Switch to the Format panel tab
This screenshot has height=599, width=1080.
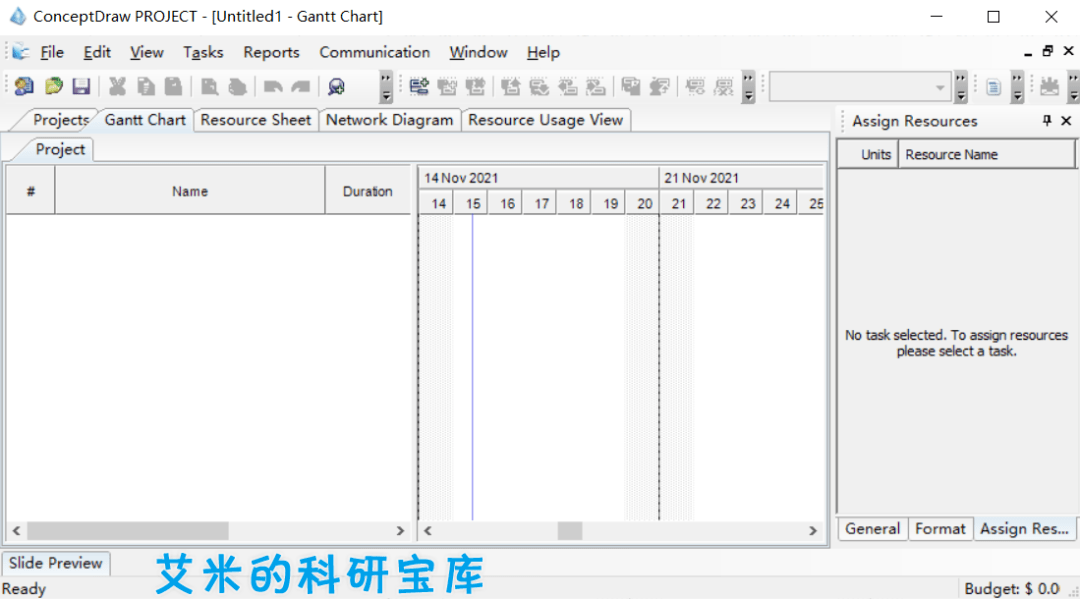point(940,529)
